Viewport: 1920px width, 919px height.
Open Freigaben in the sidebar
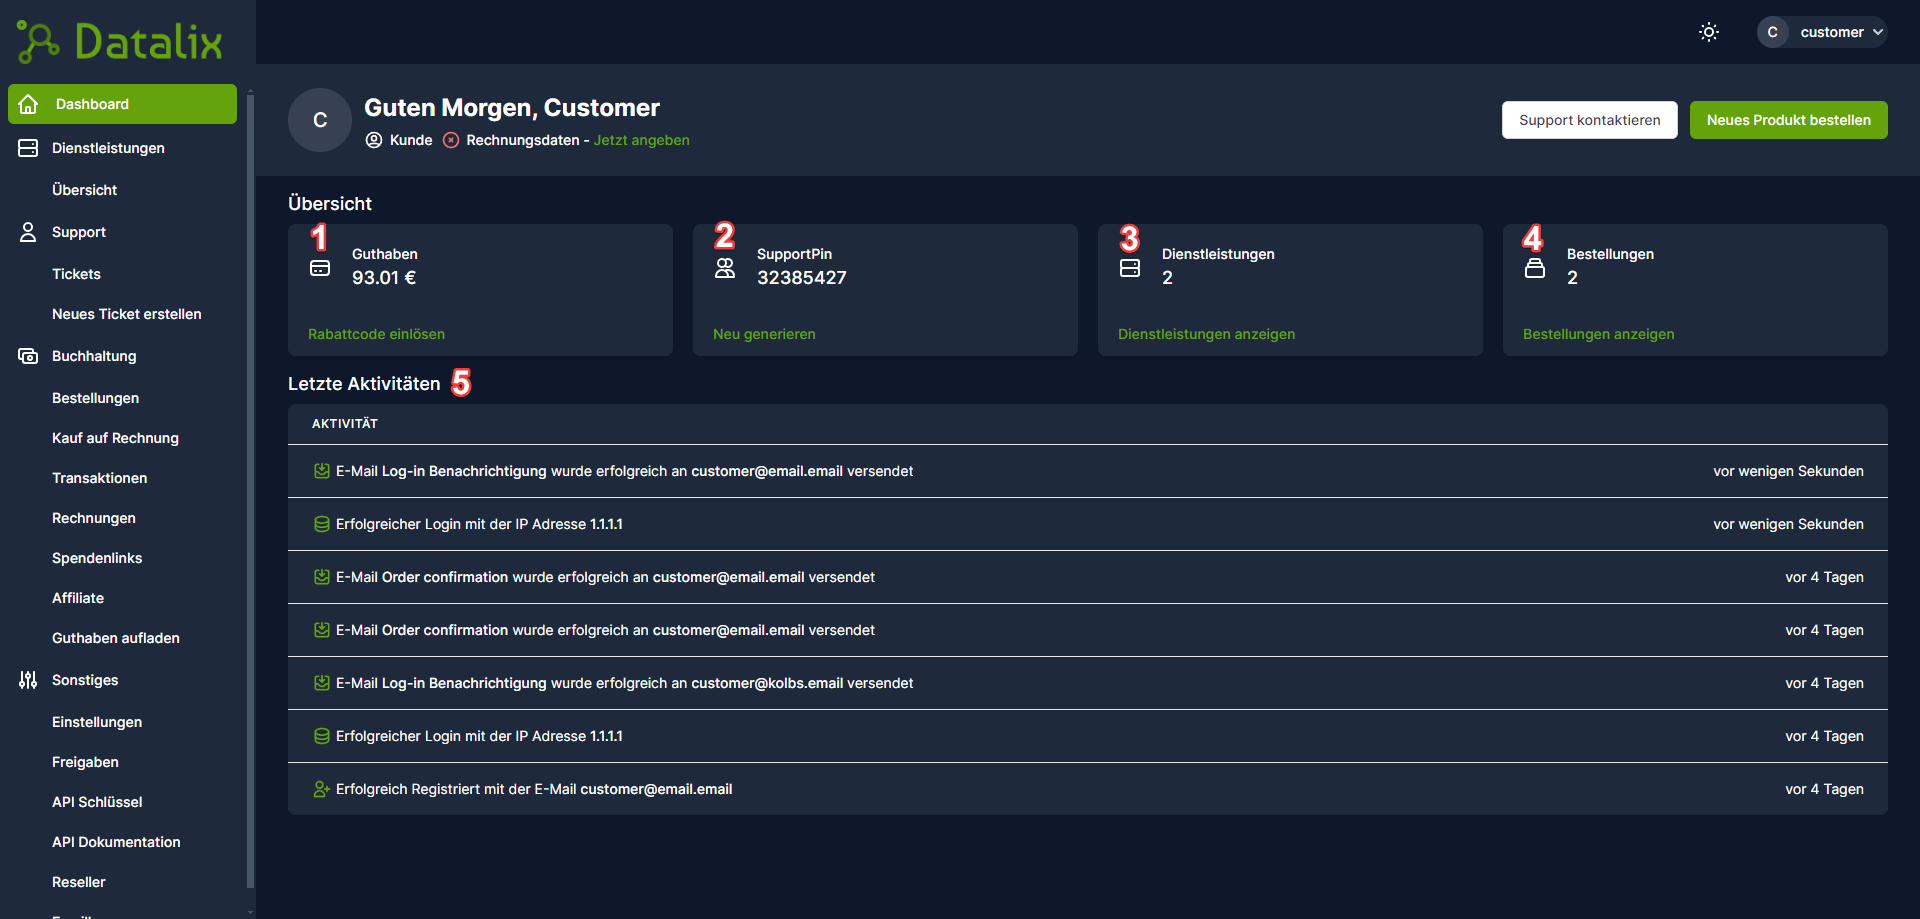pyautogui.click(x=85, y=762)
